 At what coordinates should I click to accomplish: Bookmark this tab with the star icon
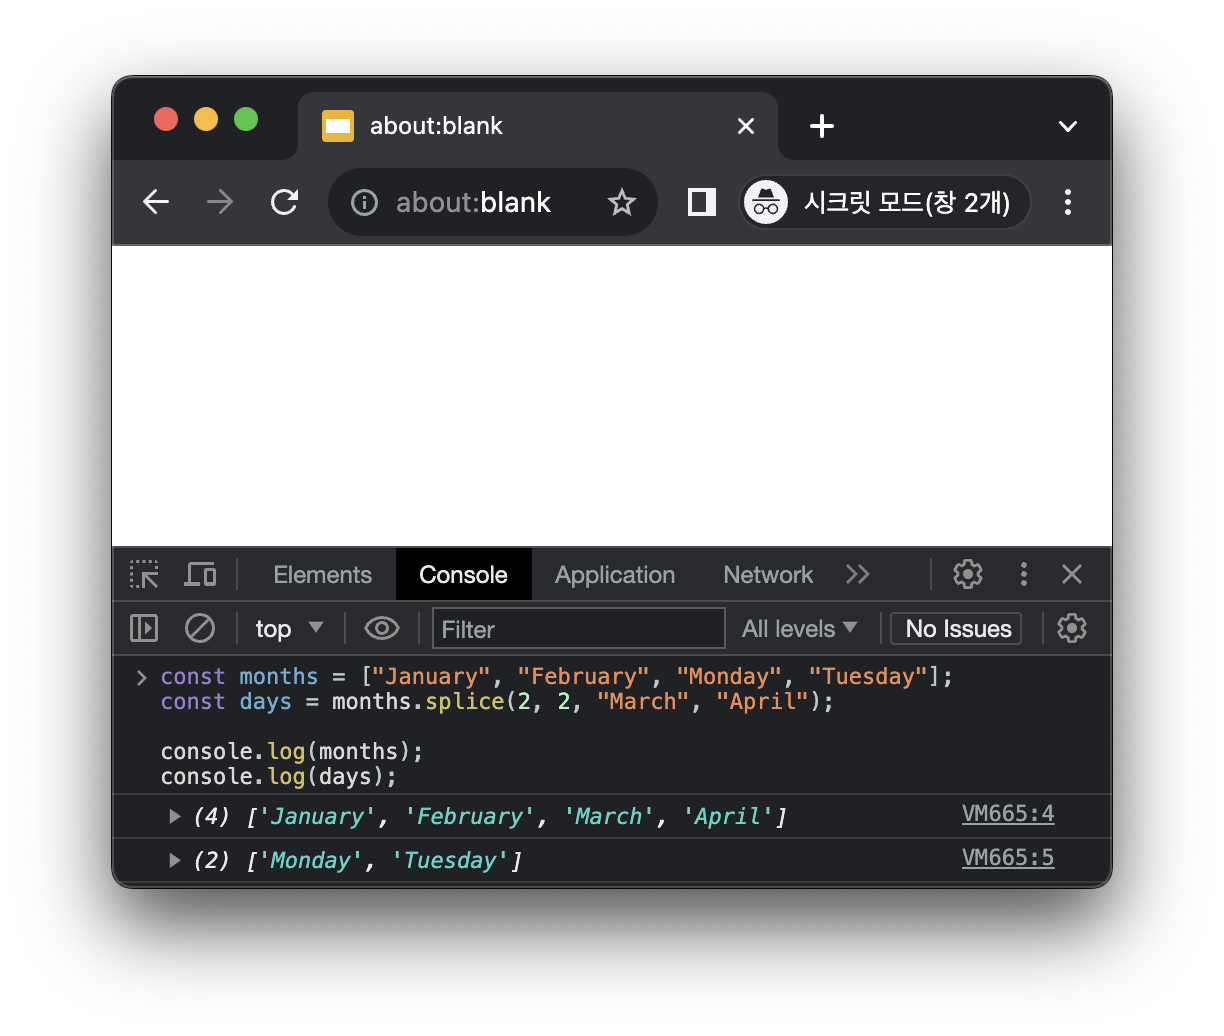(x=622, y=203)
